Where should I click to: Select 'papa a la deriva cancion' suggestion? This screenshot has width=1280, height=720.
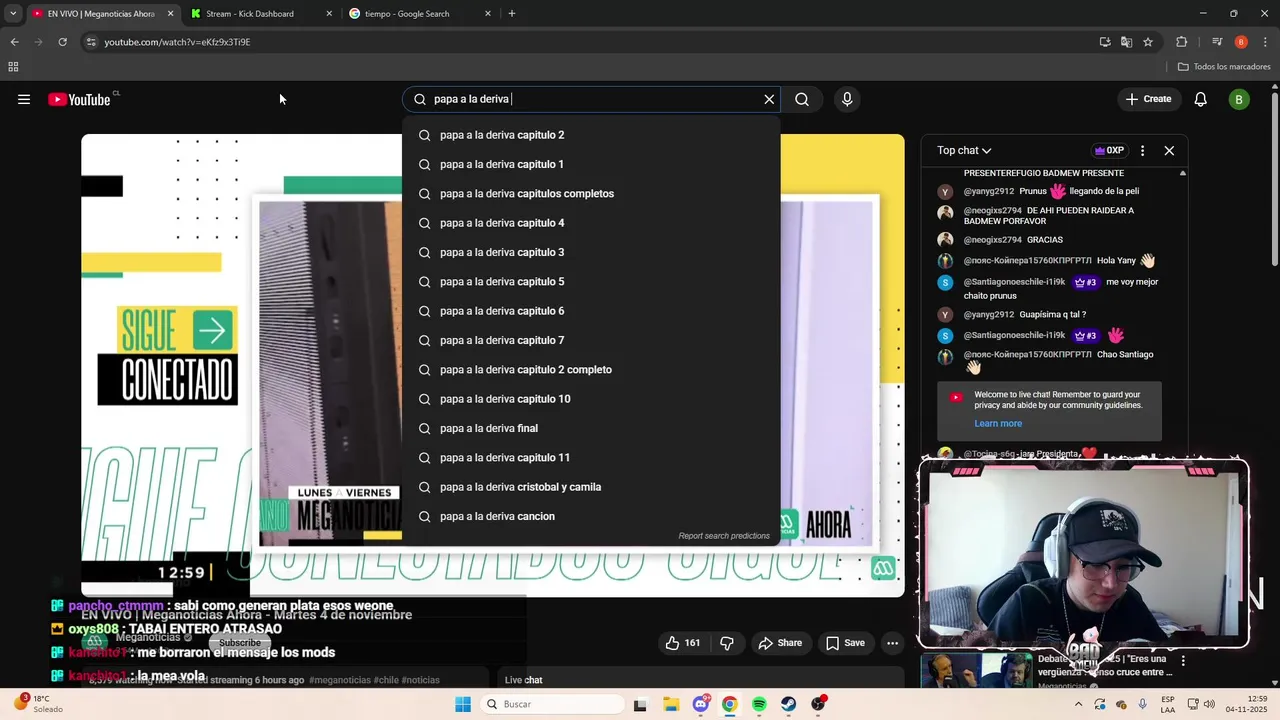[x=591, y=516]
